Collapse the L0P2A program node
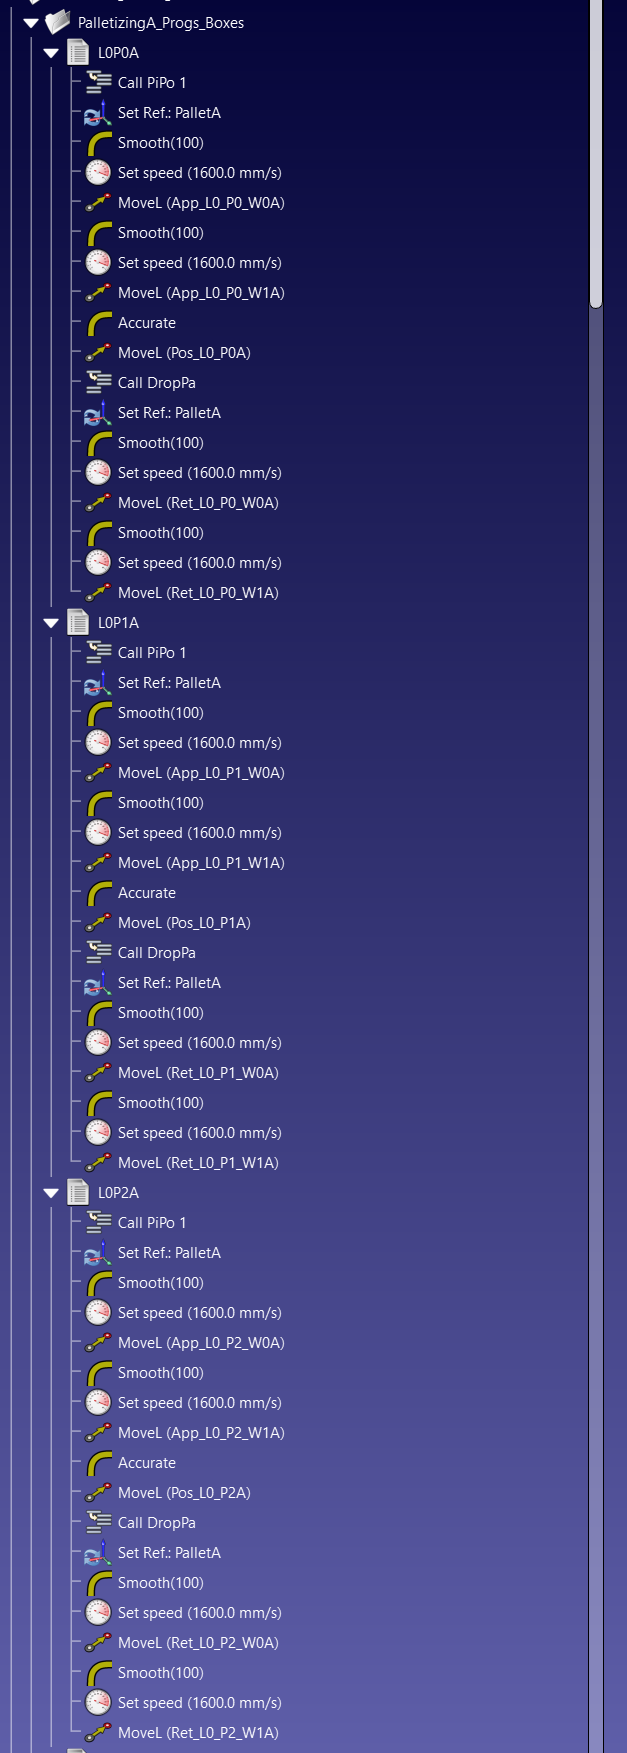Image resolution: width=627 pixels, height=1753 pixels. (51, 1193)
